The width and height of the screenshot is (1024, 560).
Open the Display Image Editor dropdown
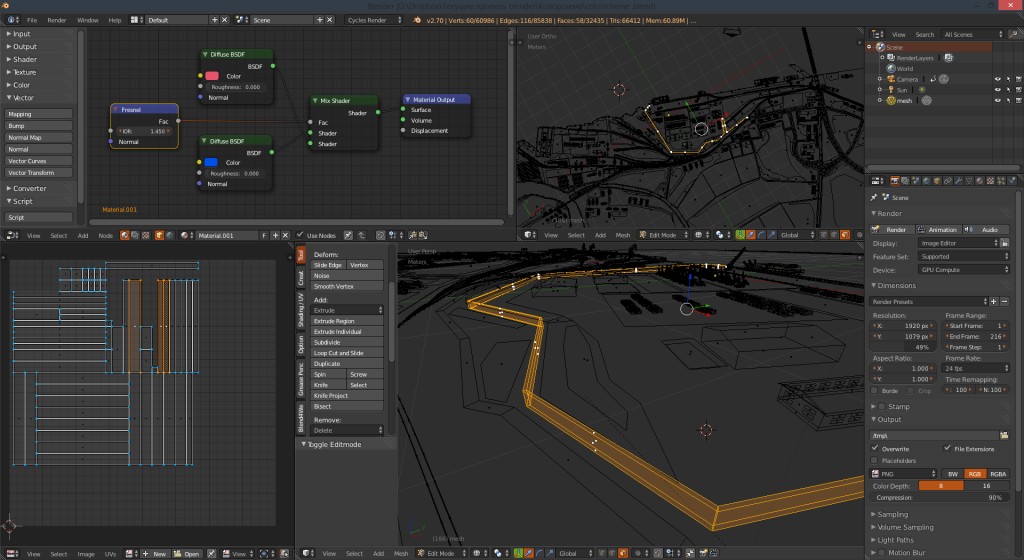pos(958,243)
